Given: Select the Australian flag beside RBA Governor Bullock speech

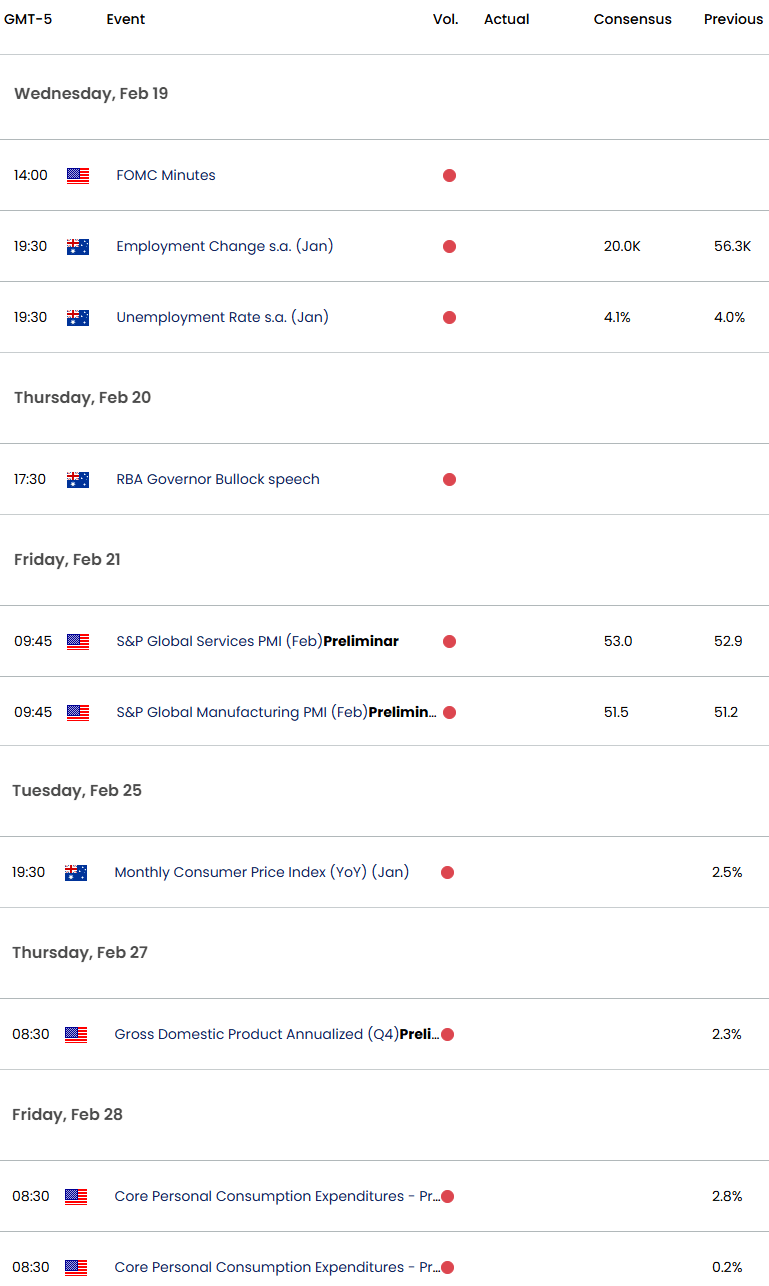Looking at the screenshot, I should [77, 479].
